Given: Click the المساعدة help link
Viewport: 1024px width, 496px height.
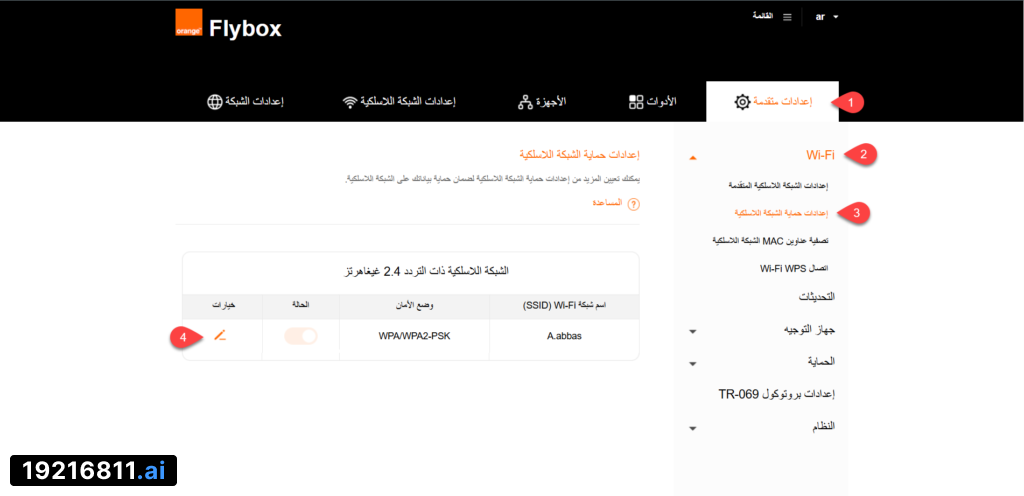Looking at the screenshot, I should tap(607, 204).
